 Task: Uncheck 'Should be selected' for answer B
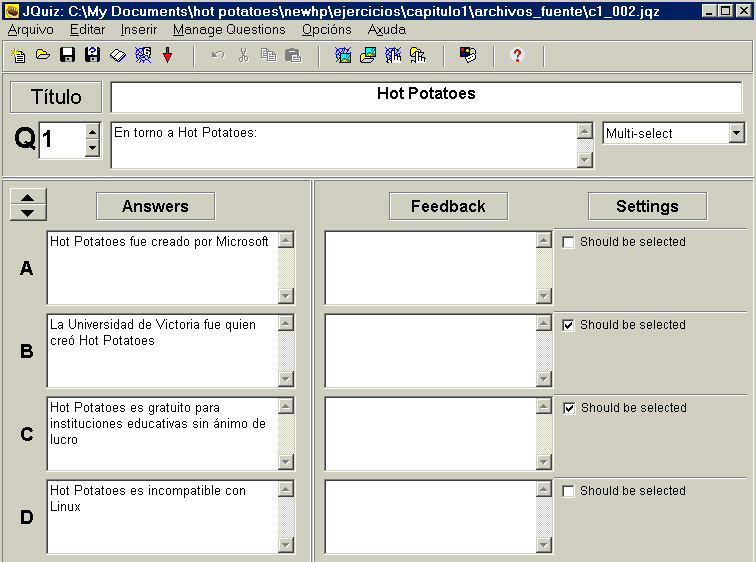click(x=568, y=325)
